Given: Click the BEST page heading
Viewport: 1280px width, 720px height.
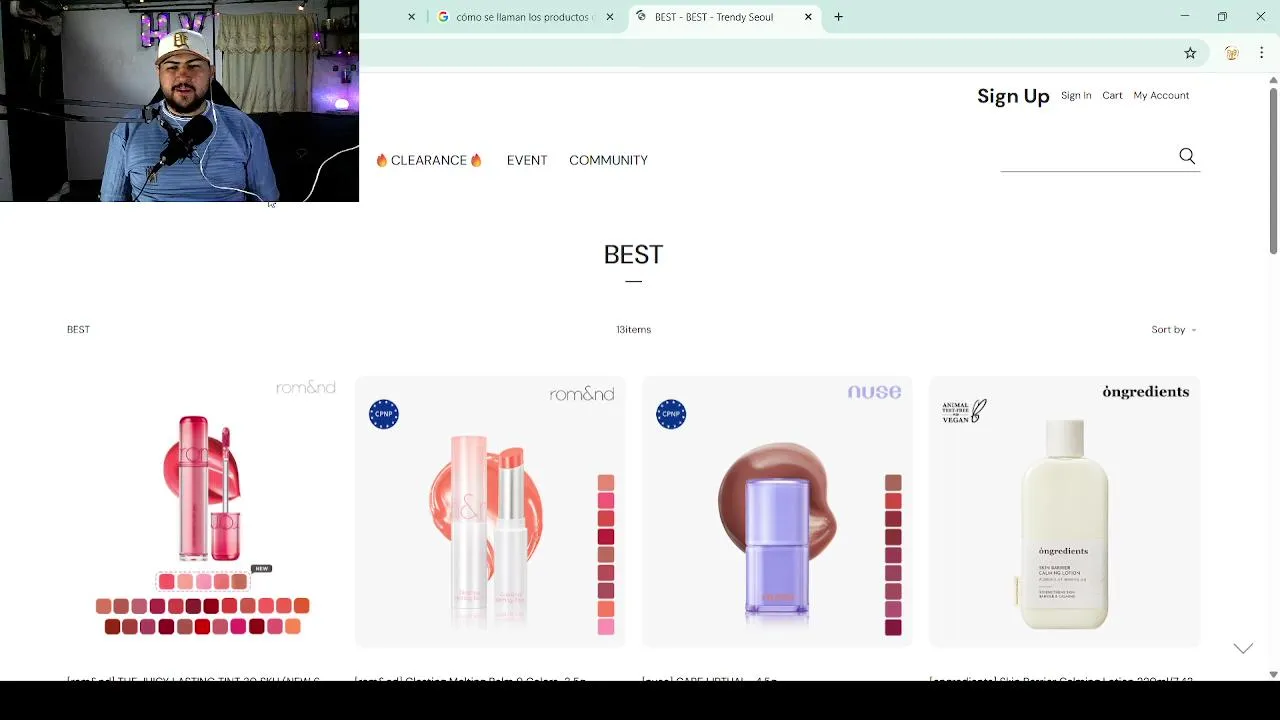Looking at the screenshot, I should [633, 255].
